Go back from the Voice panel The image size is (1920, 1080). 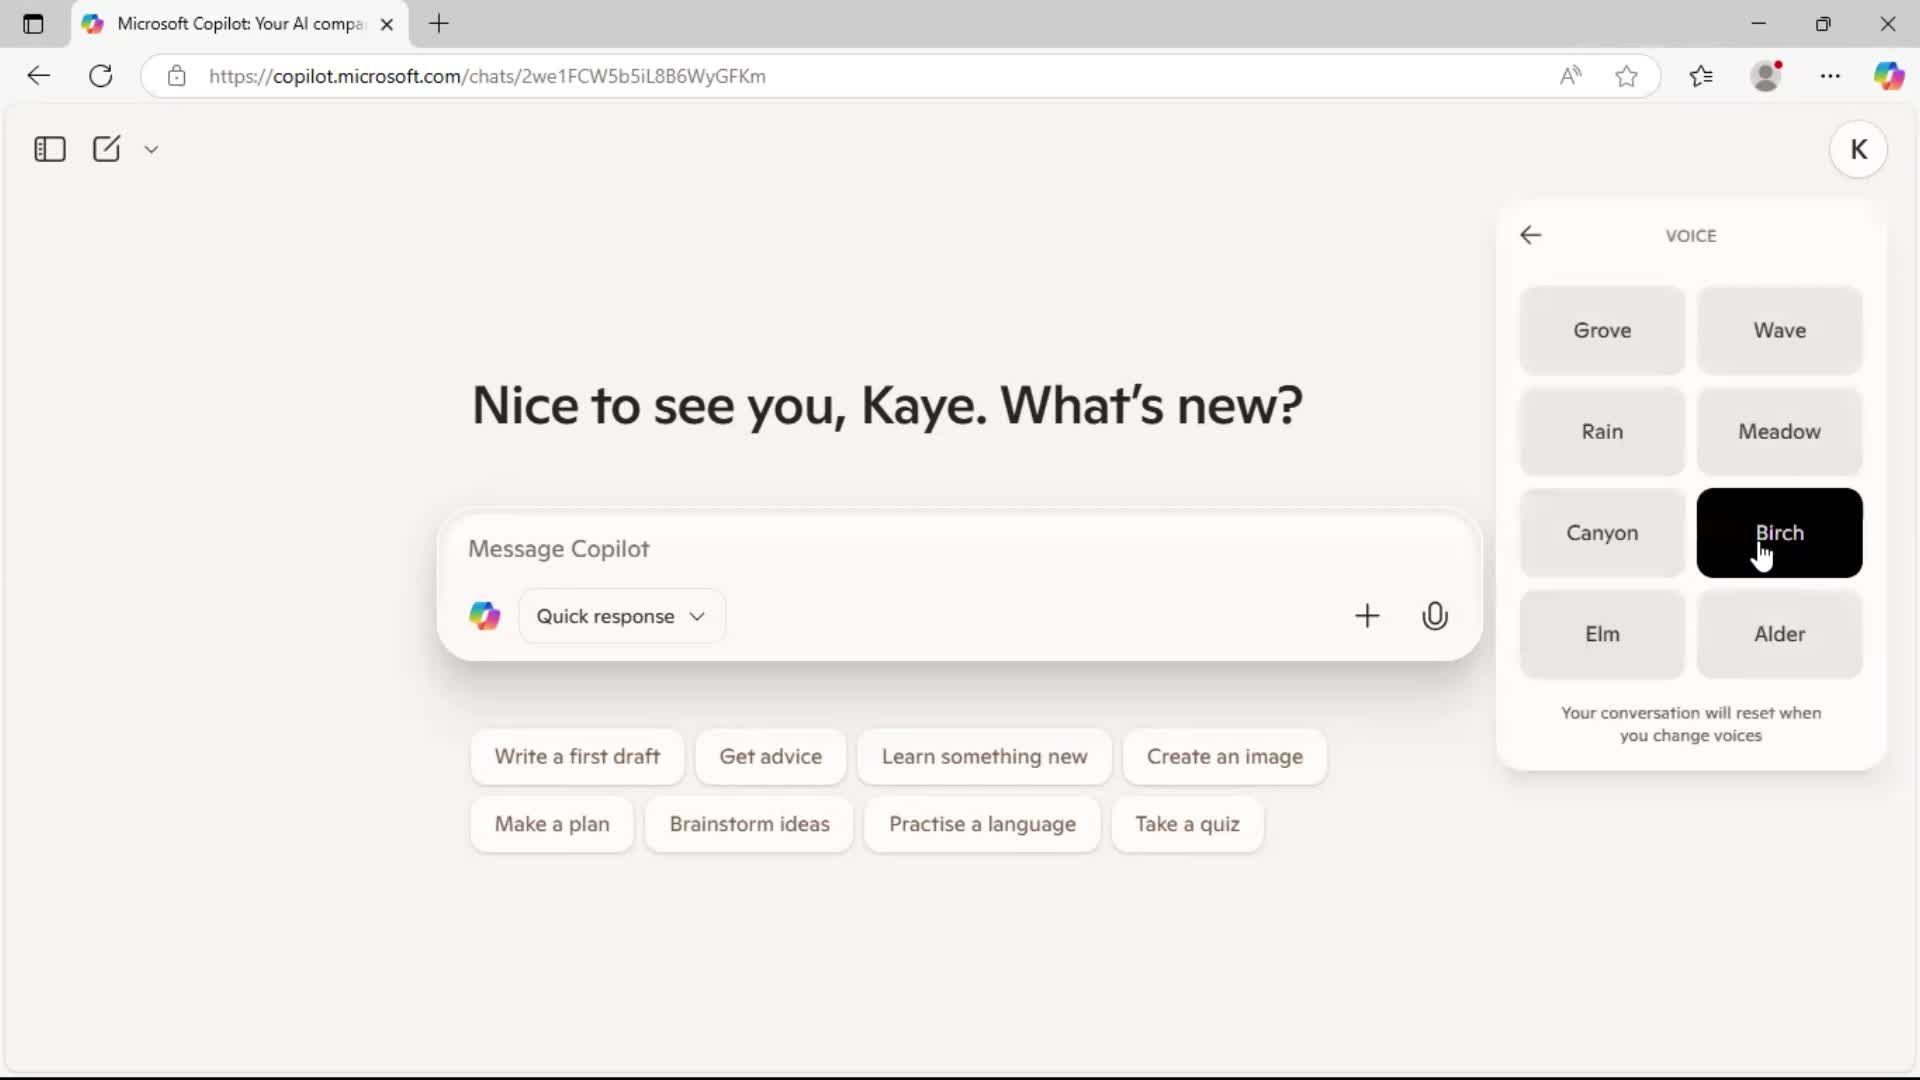[1530, 235]
